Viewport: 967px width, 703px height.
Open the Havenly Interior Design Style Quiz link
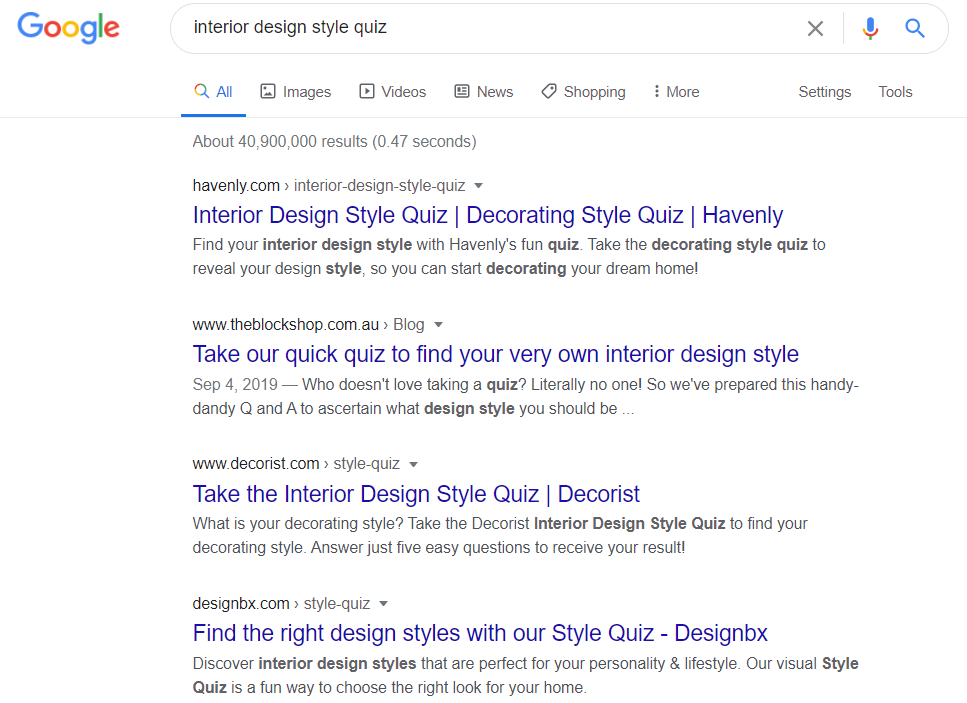488,215
